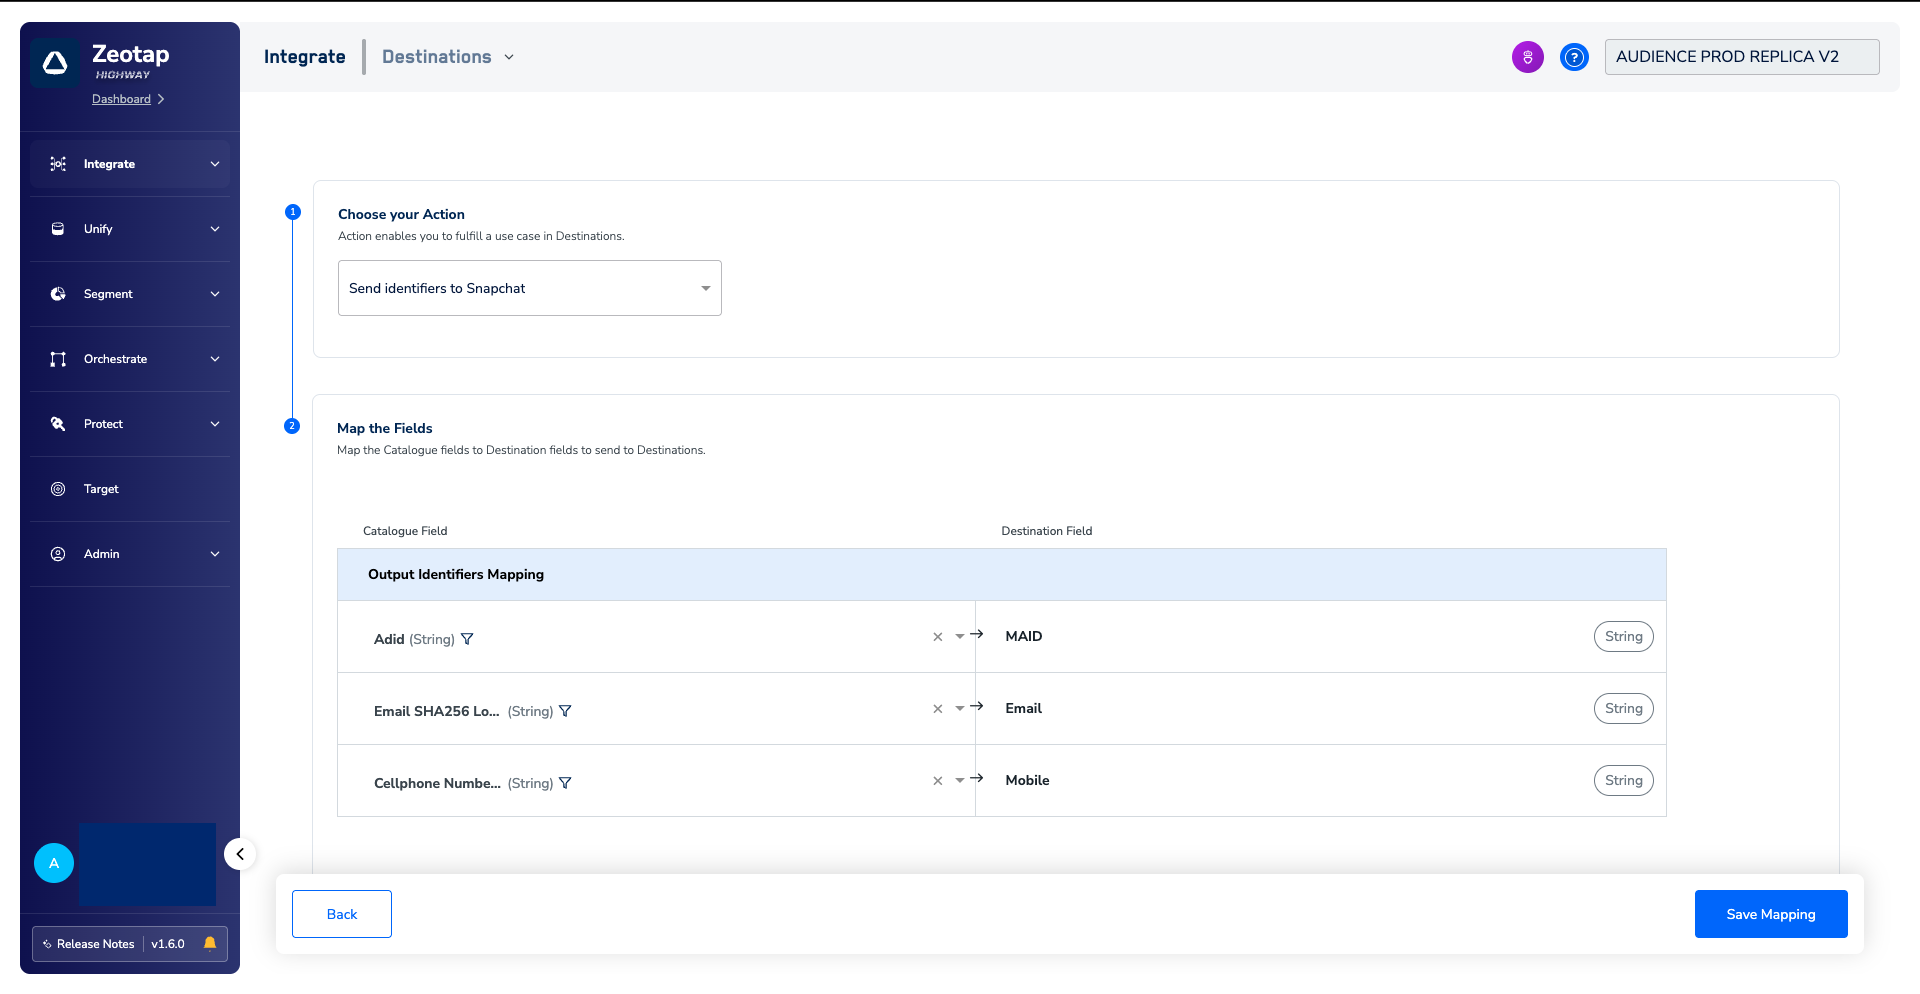Click the Unify sidebar icon
Screen dimensions: 1920x994
coord(58,229)
